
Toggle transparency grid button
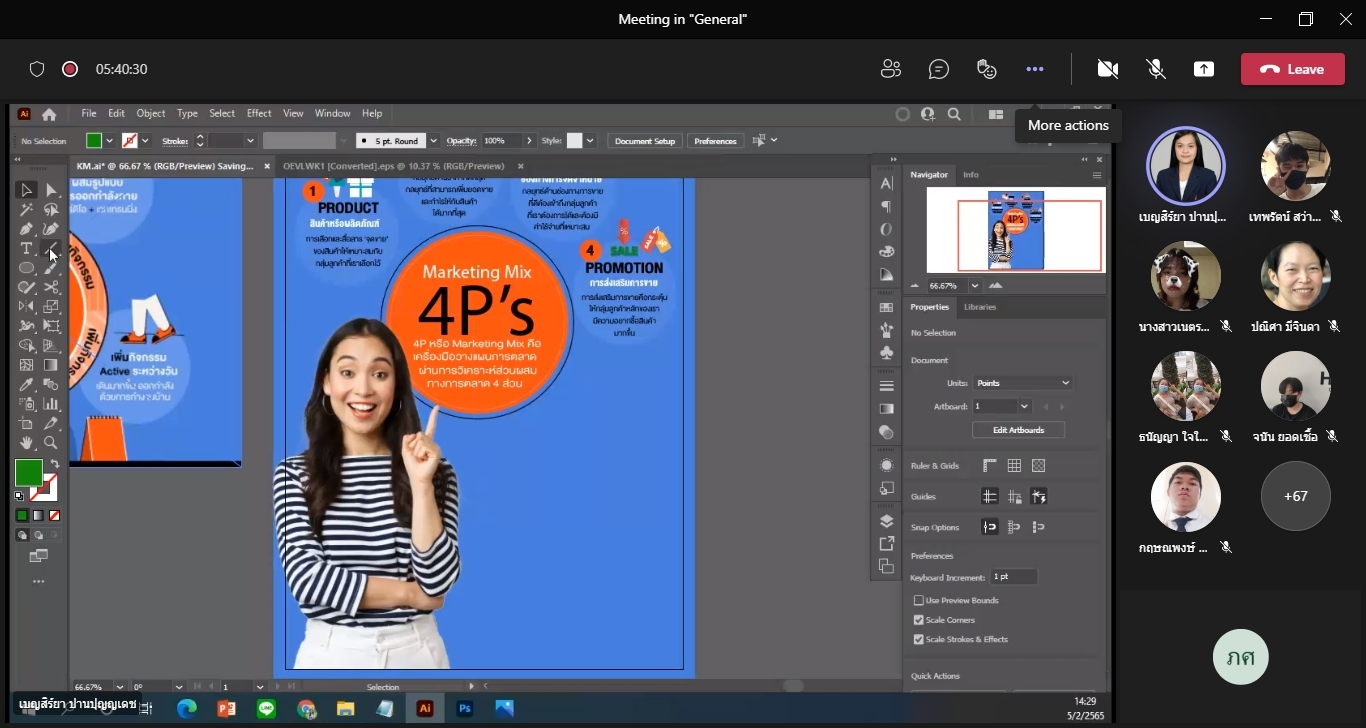[x=1038, y=466]
